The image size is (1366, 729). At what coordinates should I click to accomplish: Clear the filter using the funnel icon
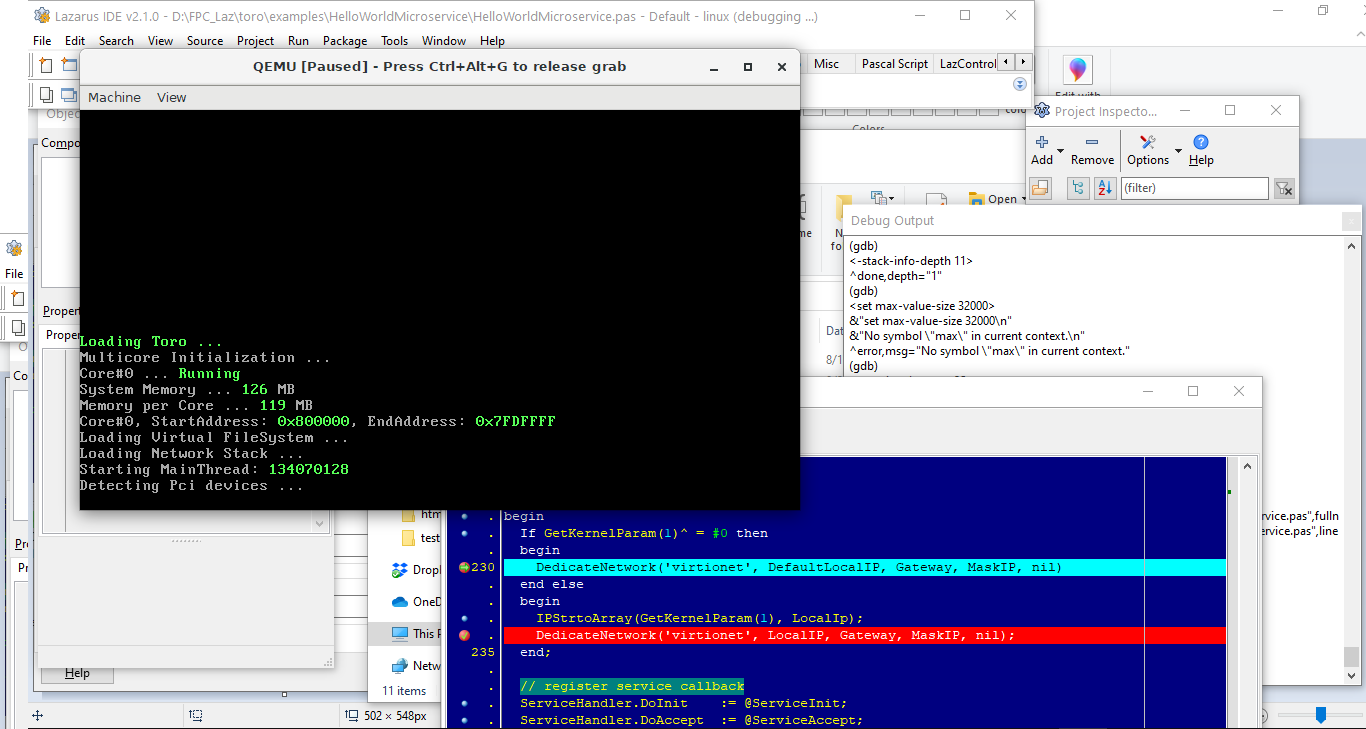click(x=1284, y=188)
